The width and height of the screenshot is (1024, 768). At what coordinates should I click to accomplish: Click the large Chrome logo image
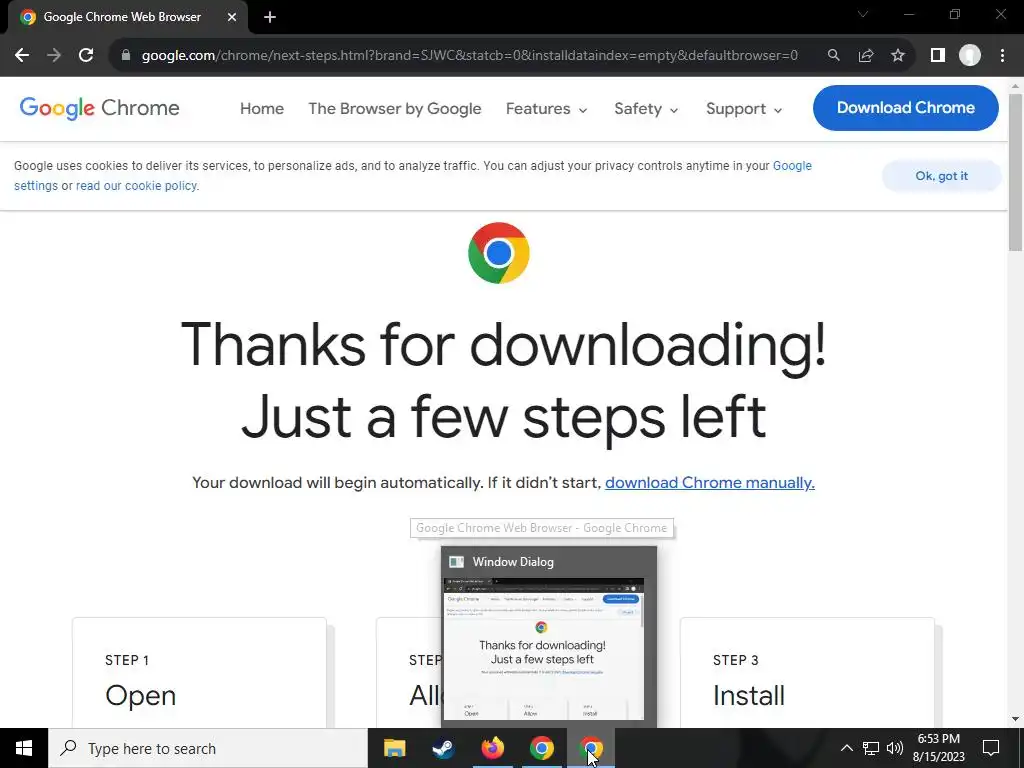pyautogui.click(x=499, y=253)
